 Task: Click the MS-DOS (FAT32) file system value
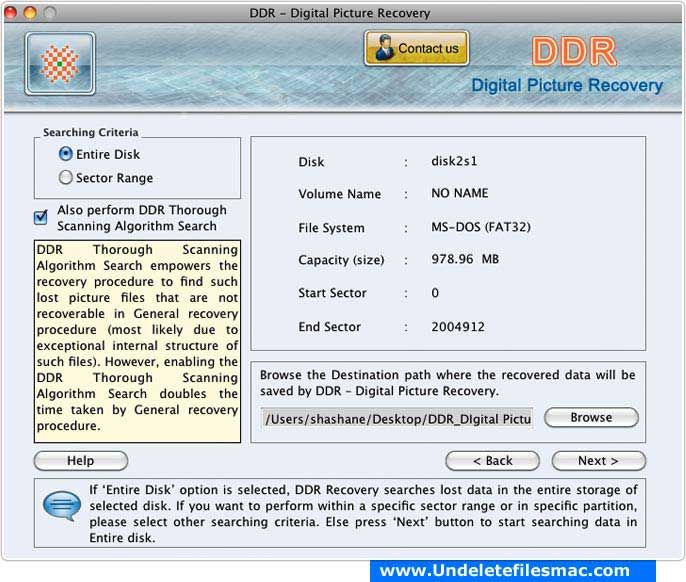tap(481, 227)
